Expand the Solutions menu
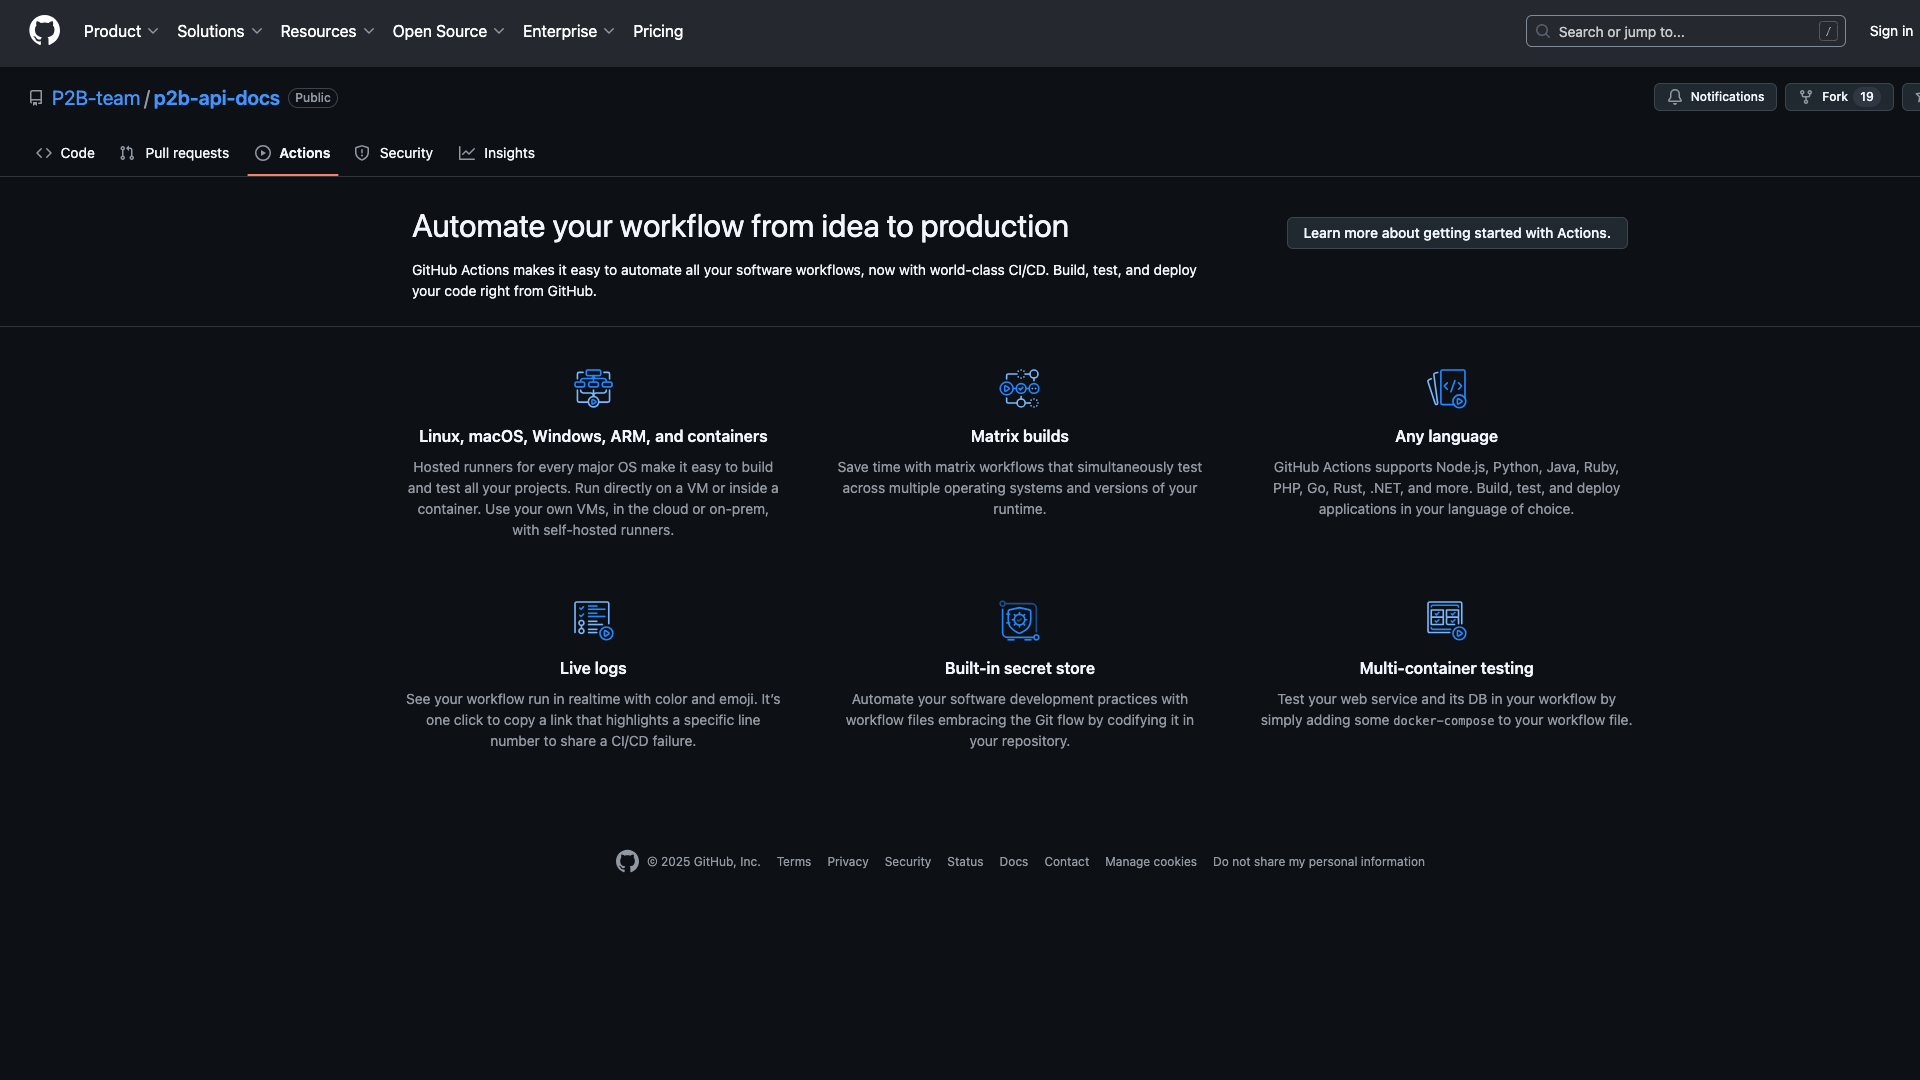Viewport: 1920px width, 1080px height. (x=220, y=31)
